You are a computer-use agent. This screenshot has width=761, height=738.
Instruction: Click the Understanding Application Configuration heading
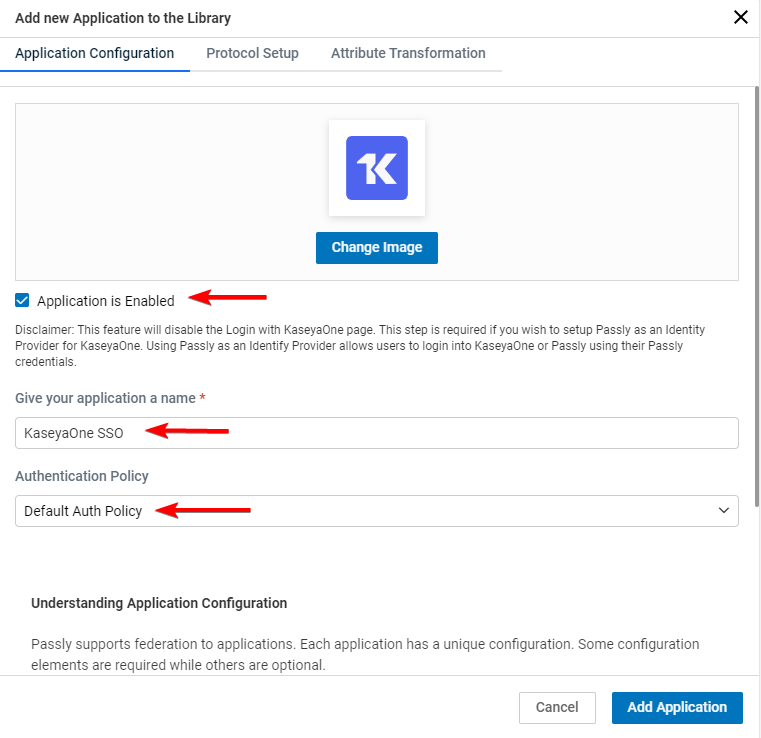point(159,603)
